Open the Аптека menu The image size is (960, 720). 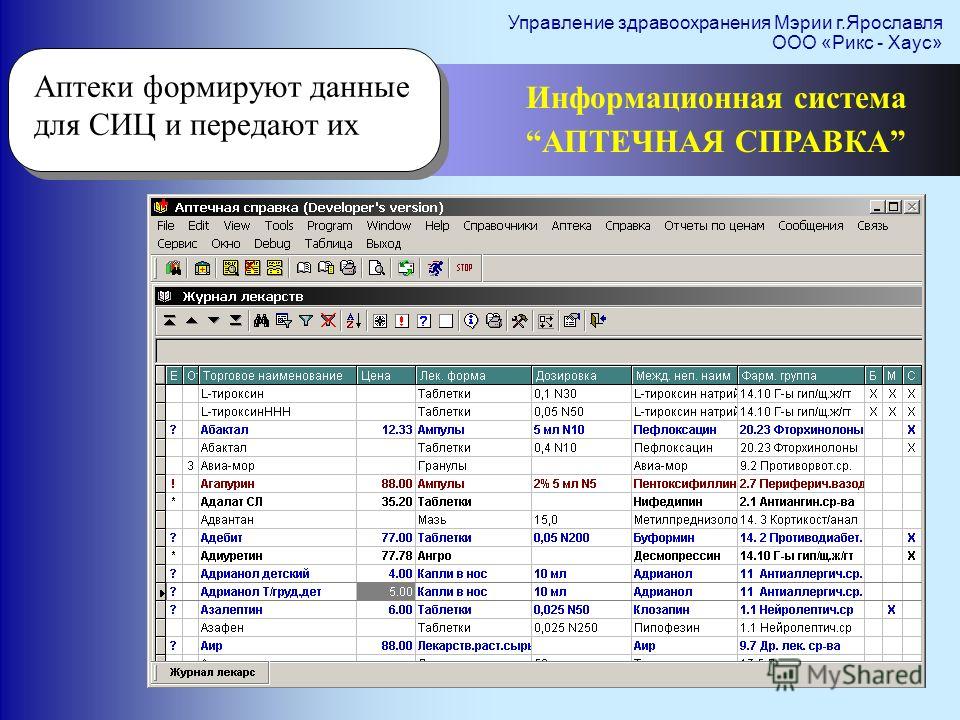click(571, 225)
